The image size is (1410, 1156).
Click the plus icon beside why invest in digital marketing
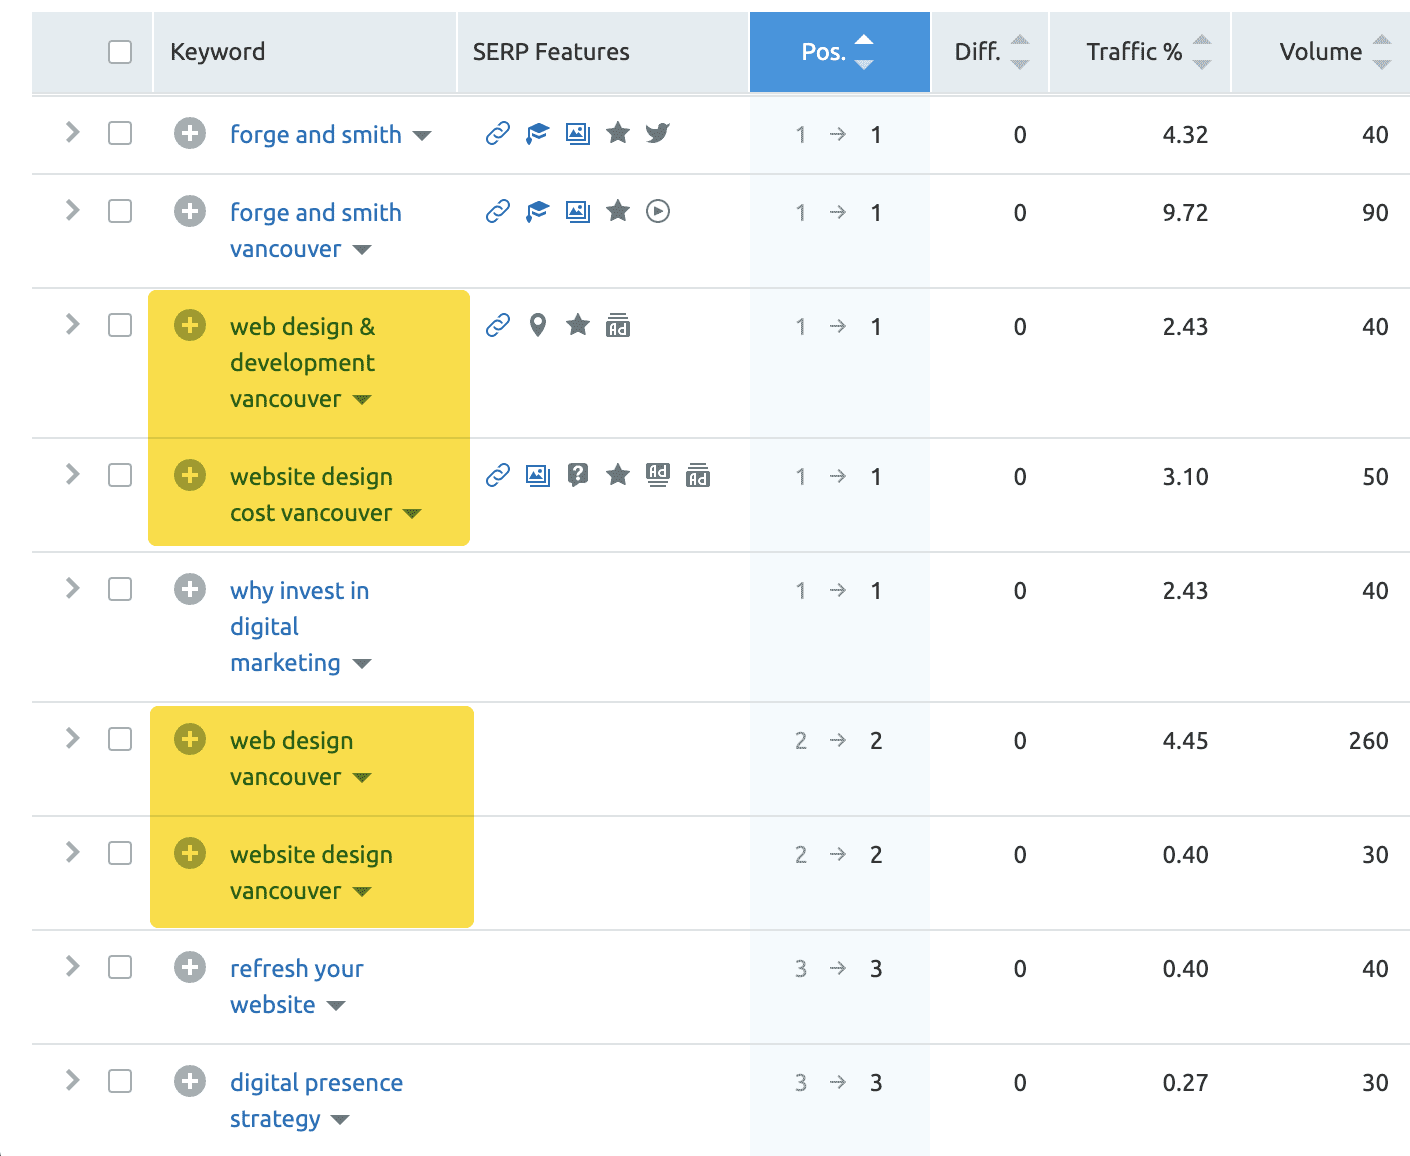[x=190, y=589]
